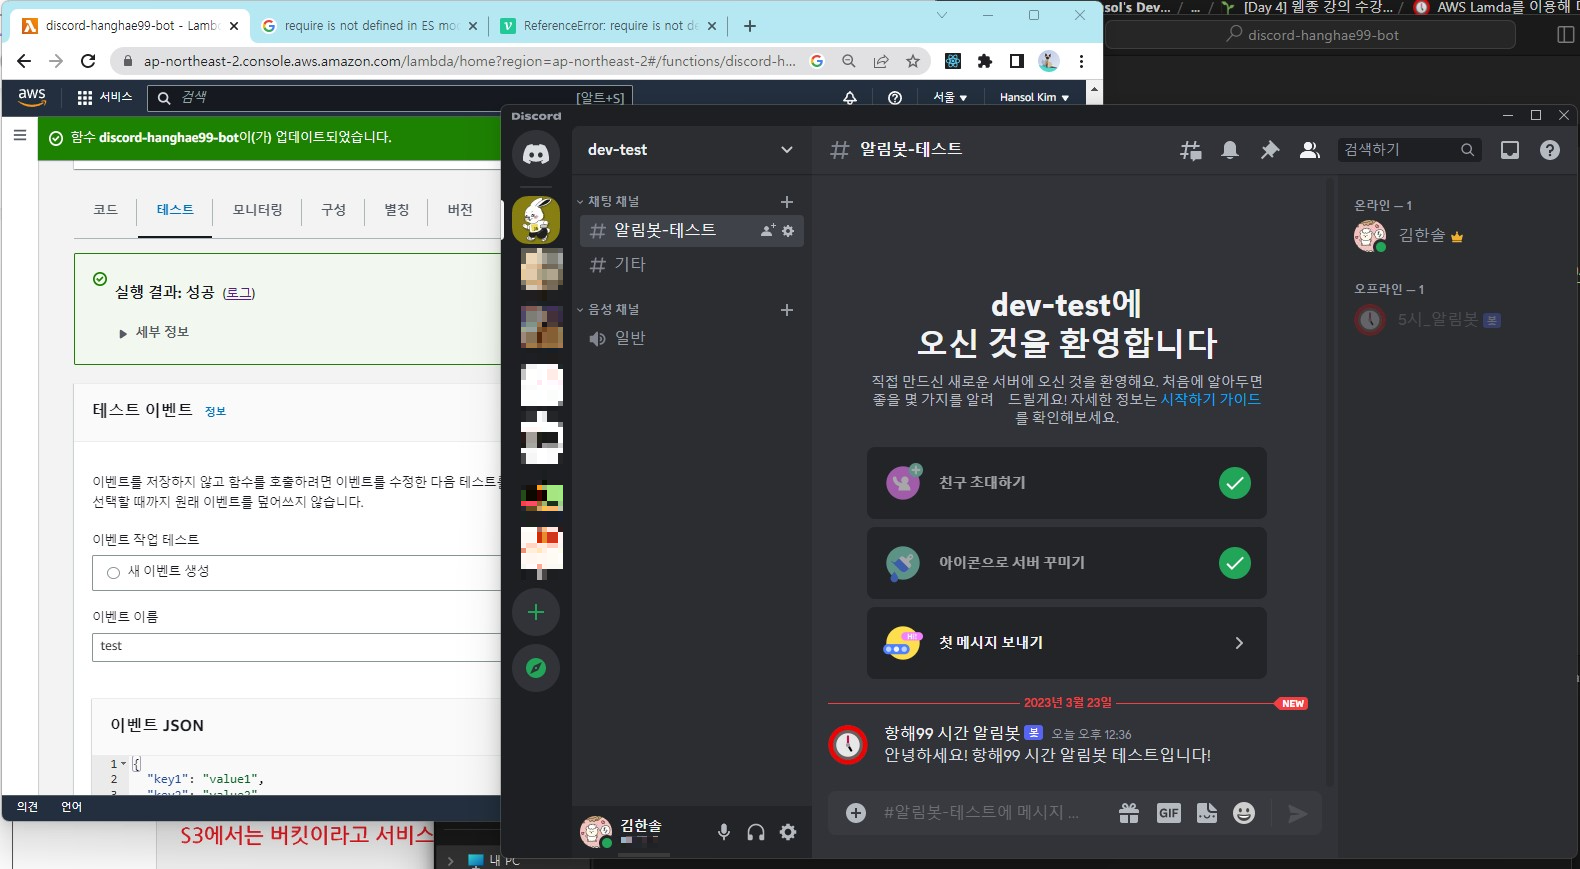Image resolution: width=1580 pixels, height=869 pixels.
Task: Click message input for #알림봇-테스트
Action: (x=981, y=813)
